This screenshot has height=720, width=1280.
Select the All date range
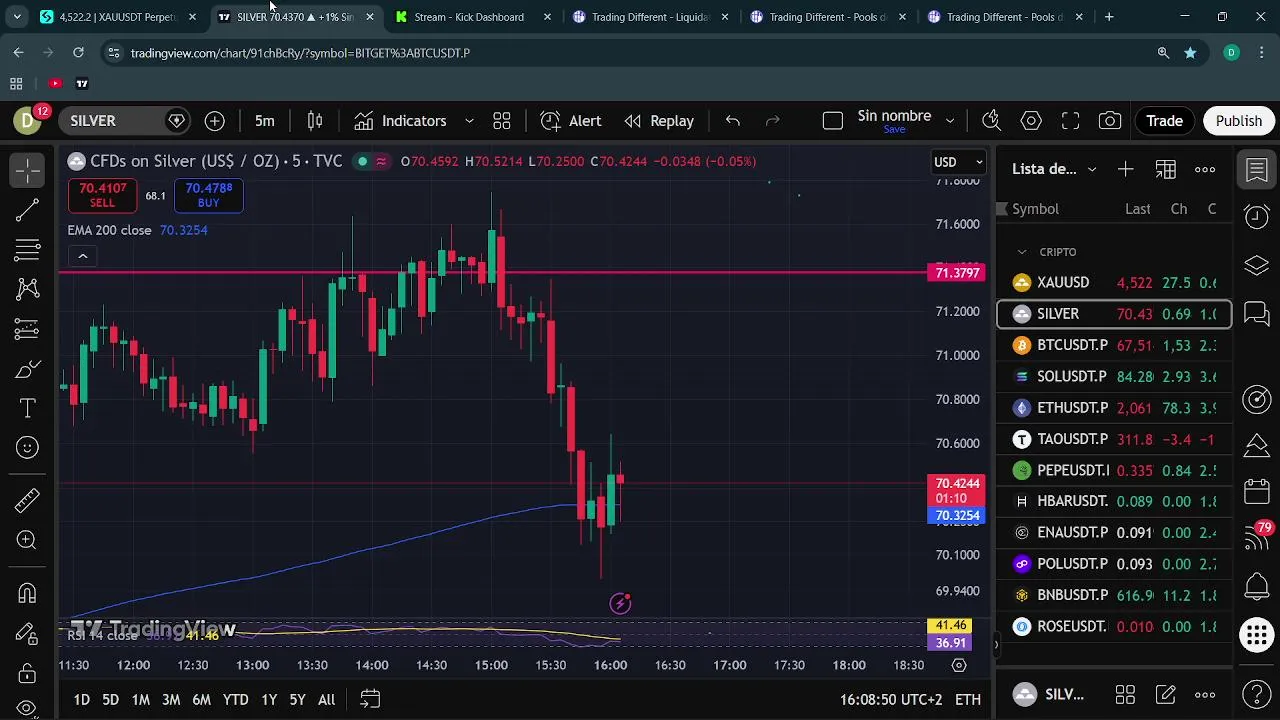point(326,700)
